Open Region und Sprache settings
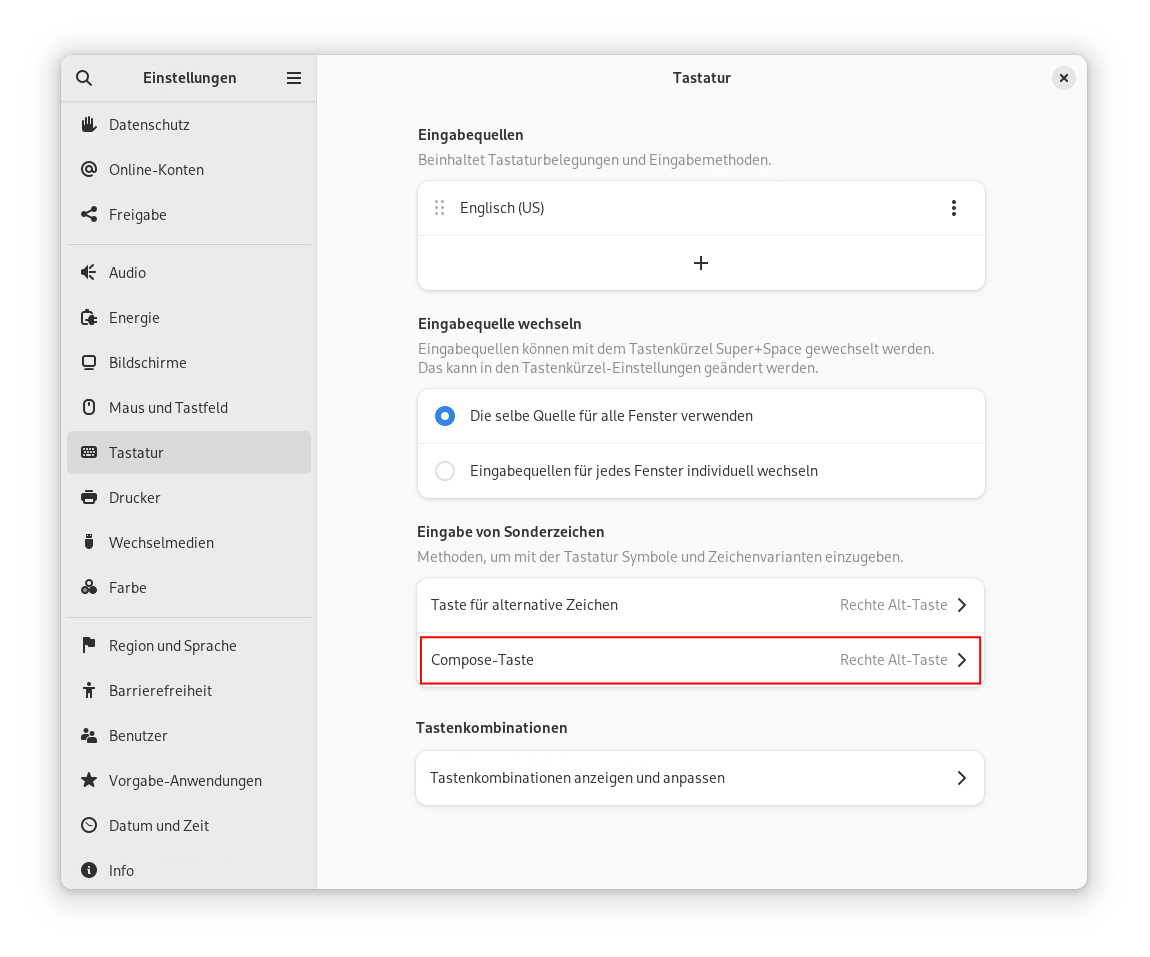The height and width of the screenshot is (957, 1150). [189, 645]
